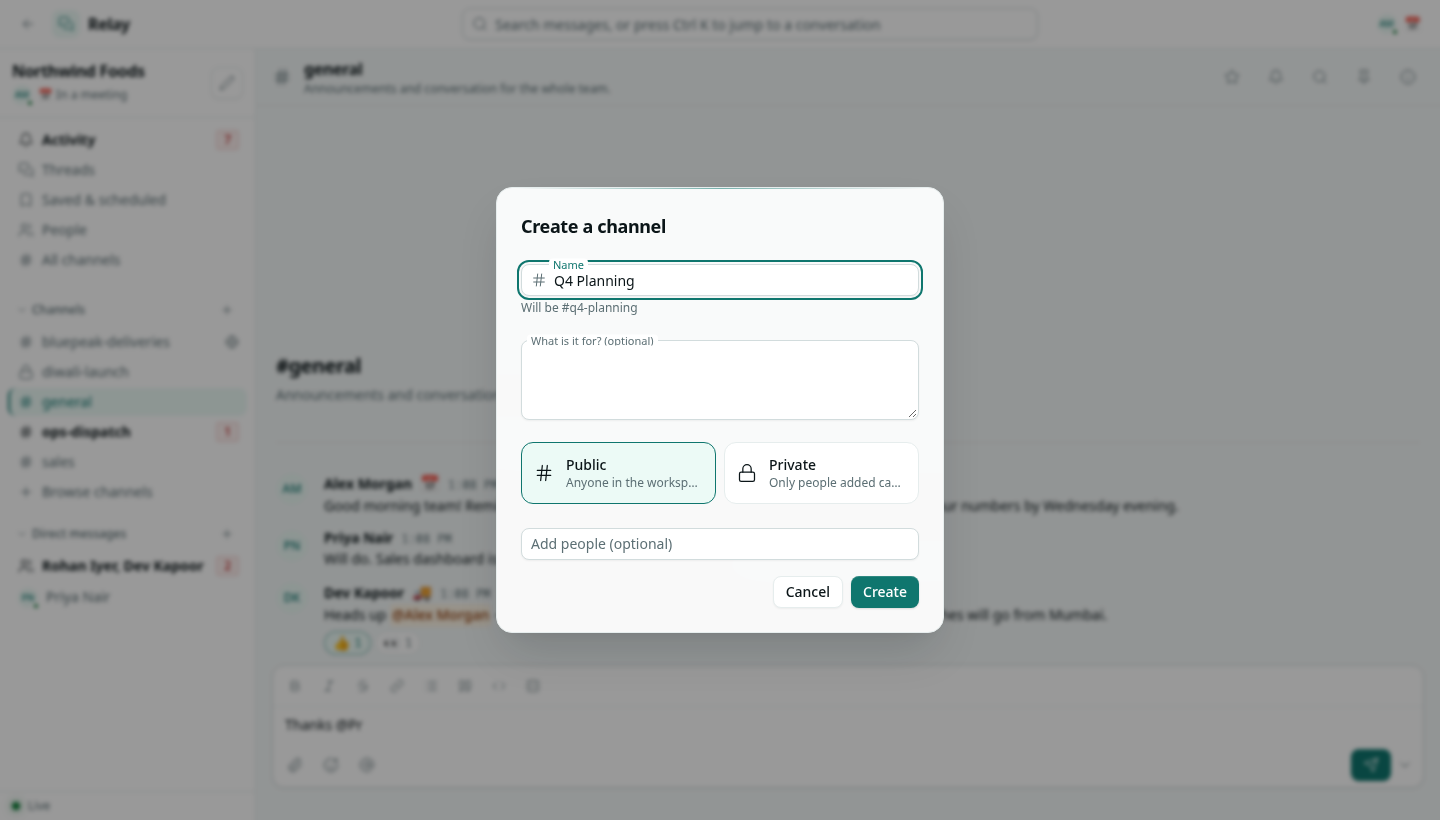Select the Public channel option
The height and width of the screenshot is (820, 1440).
618,473
